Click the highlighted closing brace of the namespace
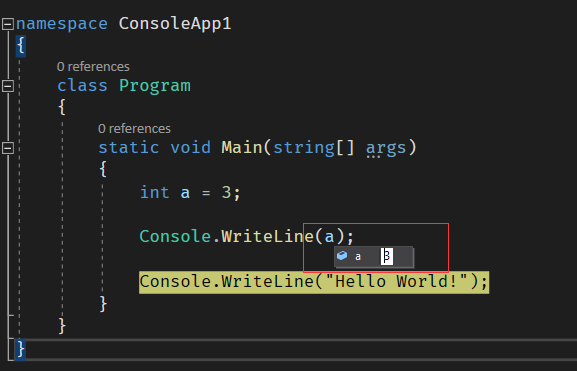The width and height of the screenshot is (577, 371). (x=21, y=349)
